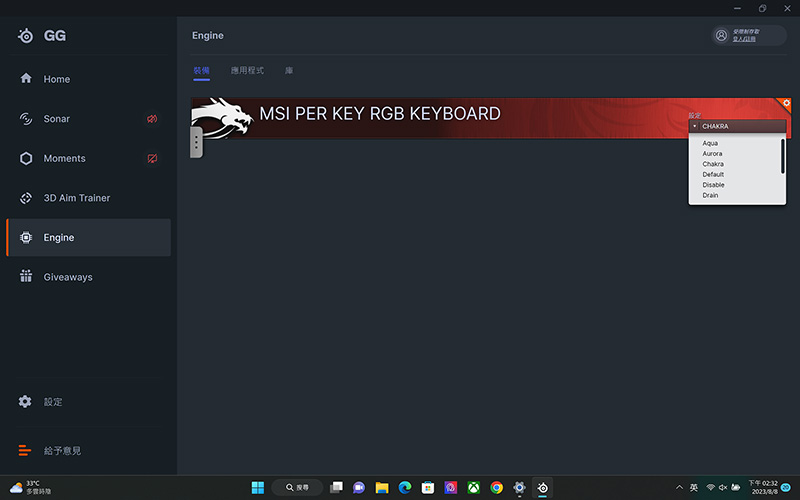Click the 英 input language indicator
The height and width of the screenshot is (500, 800).
694,487
